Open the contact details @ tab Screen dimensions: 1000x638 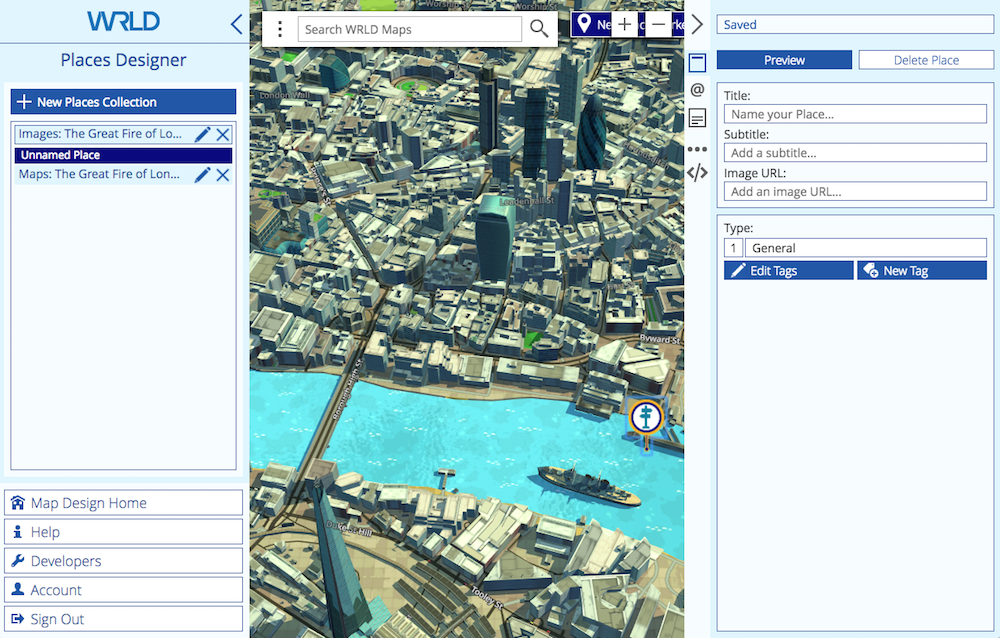tap(697, 90)
